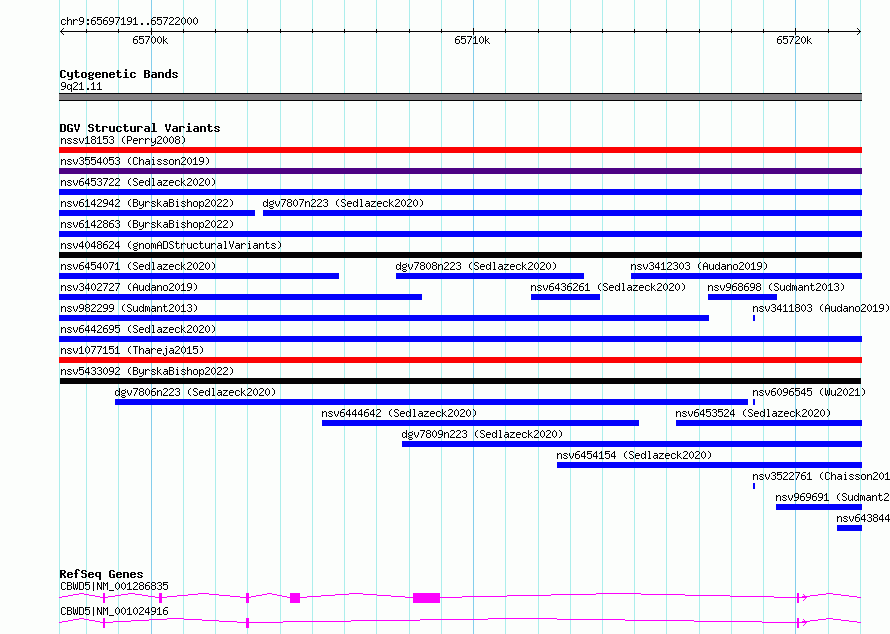This screenshot has height=634, width=890.
Task: Click the nsv643844 variant bar
Action: [x=849, y=528]
